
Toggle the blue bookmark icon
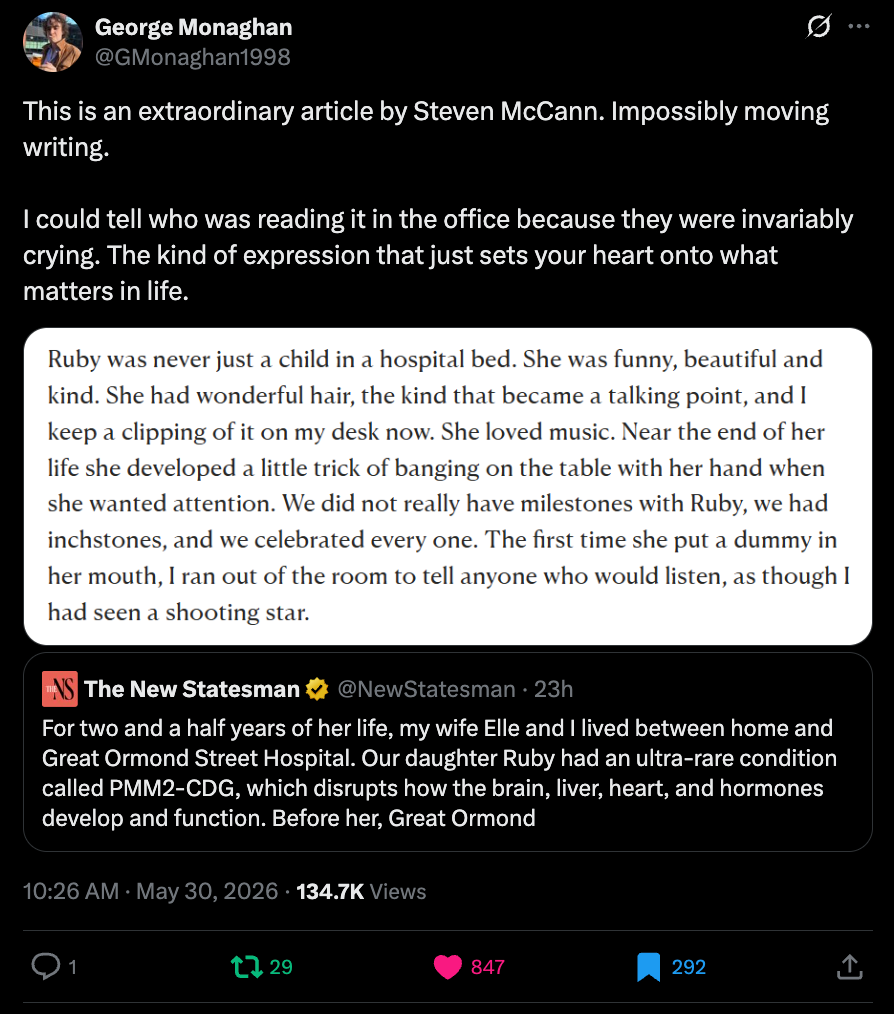click(648, 967)
